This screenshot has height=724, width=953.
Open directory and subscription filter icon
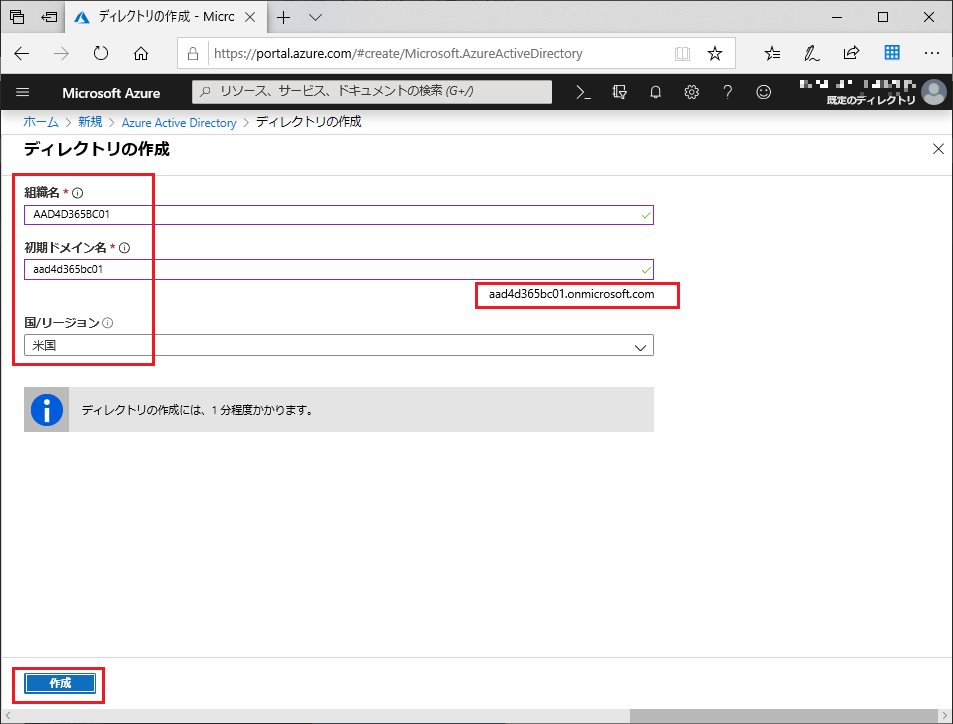(619, 92)
